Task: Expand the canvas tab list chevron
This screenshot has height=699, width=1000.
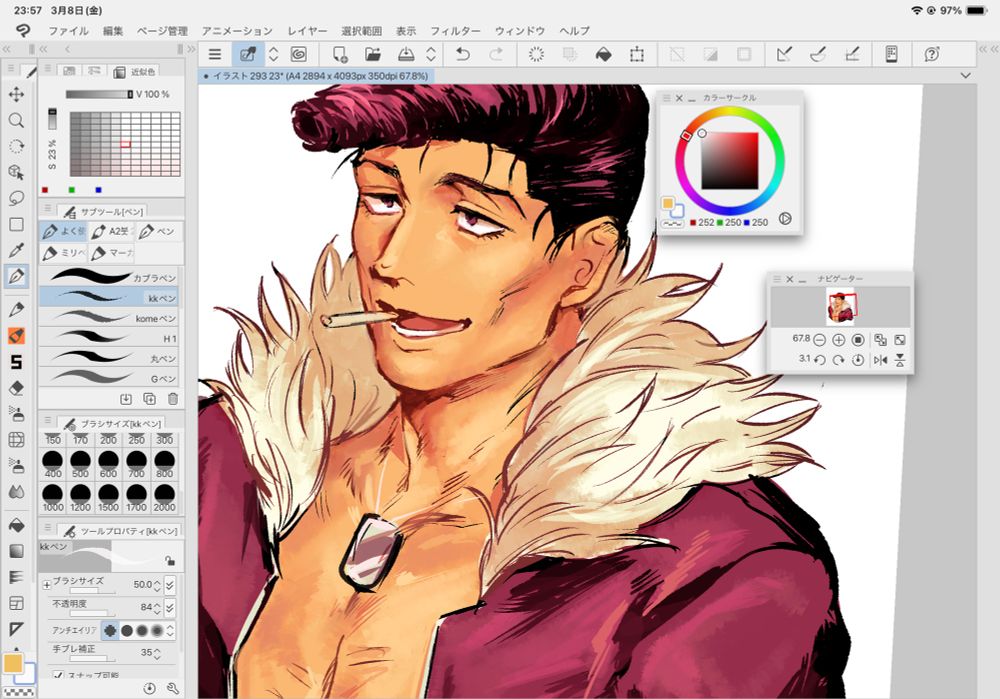Action: (x=965, y=76)
